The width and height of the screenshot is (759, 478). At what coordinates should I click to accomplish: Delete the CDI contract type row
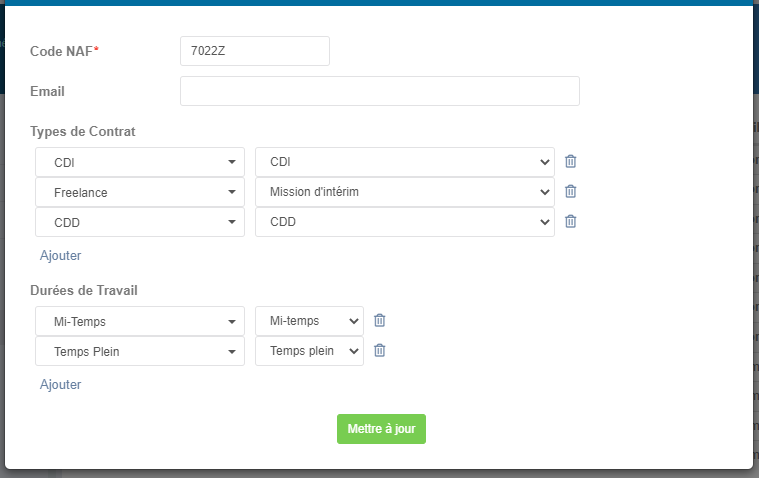click(x=571, y=161)
